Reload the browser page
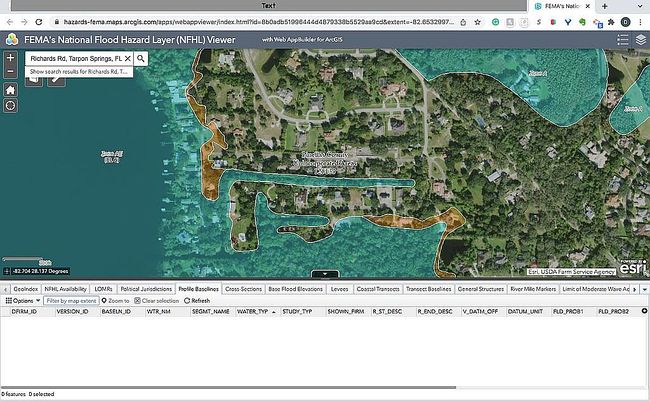The width and height of the screenshot is (650, 401). [x=39, y=22]
